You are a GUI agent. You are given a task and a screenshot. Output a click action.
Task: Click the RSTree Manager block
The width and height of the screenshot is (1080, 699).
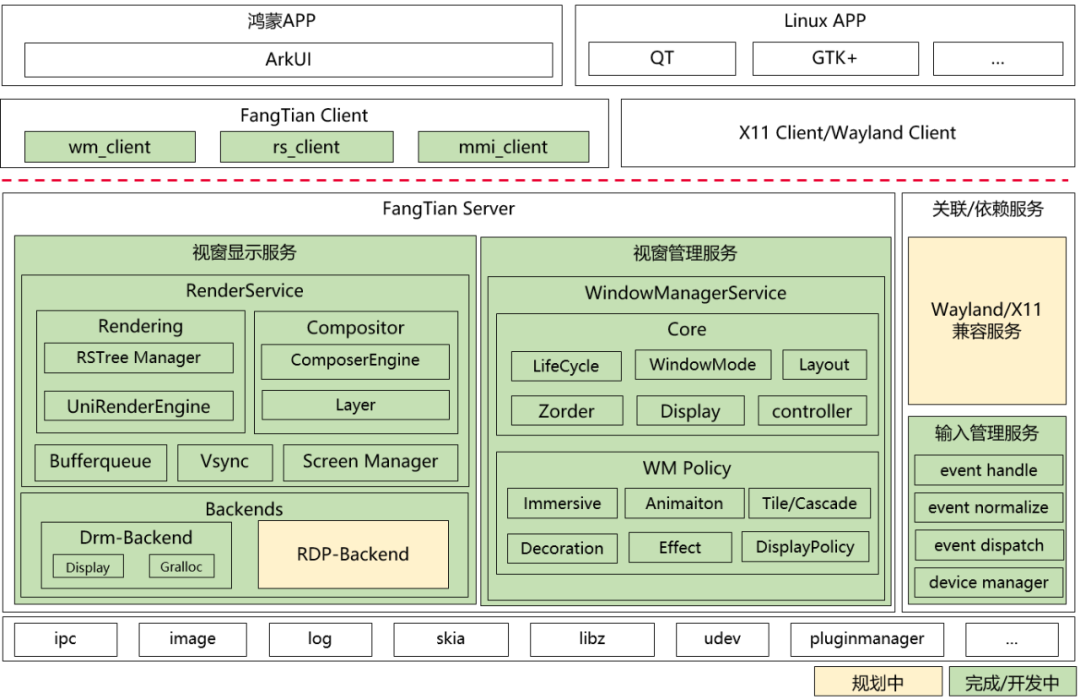pyautogui.click(x=138, y=358)
